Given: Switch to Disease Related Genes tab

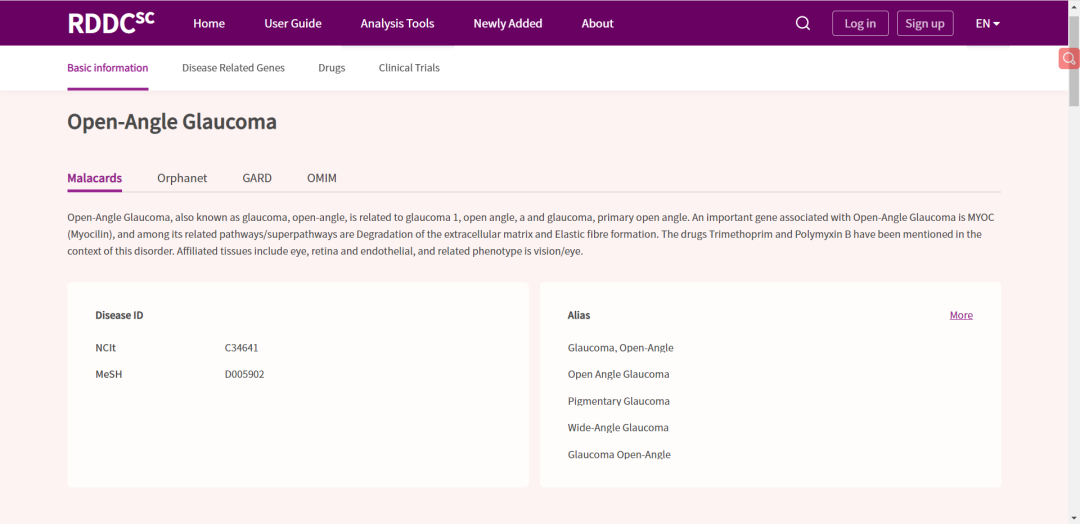Looking at the screenshot, I should click(x=233, y=68).
